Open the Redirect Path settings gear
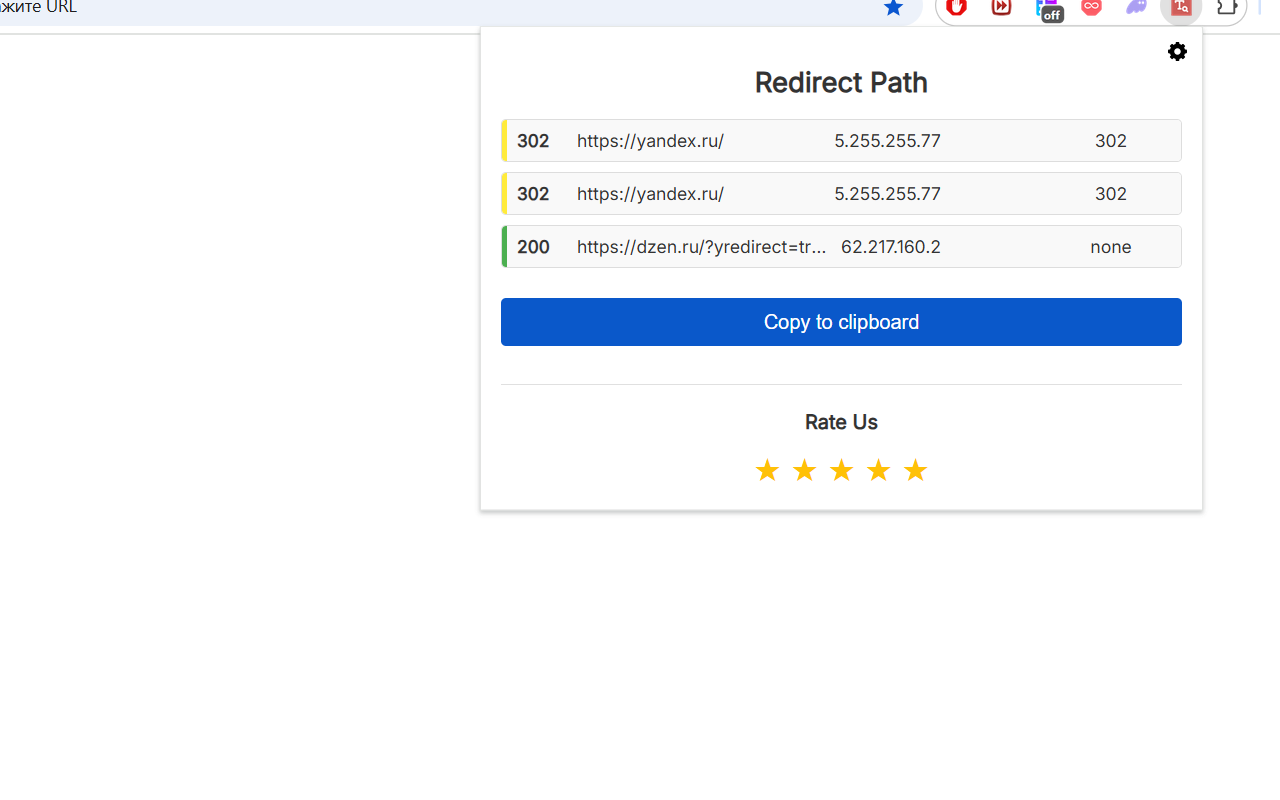This screenshot has height=800, width=1280. click(x=1177, y=52)
